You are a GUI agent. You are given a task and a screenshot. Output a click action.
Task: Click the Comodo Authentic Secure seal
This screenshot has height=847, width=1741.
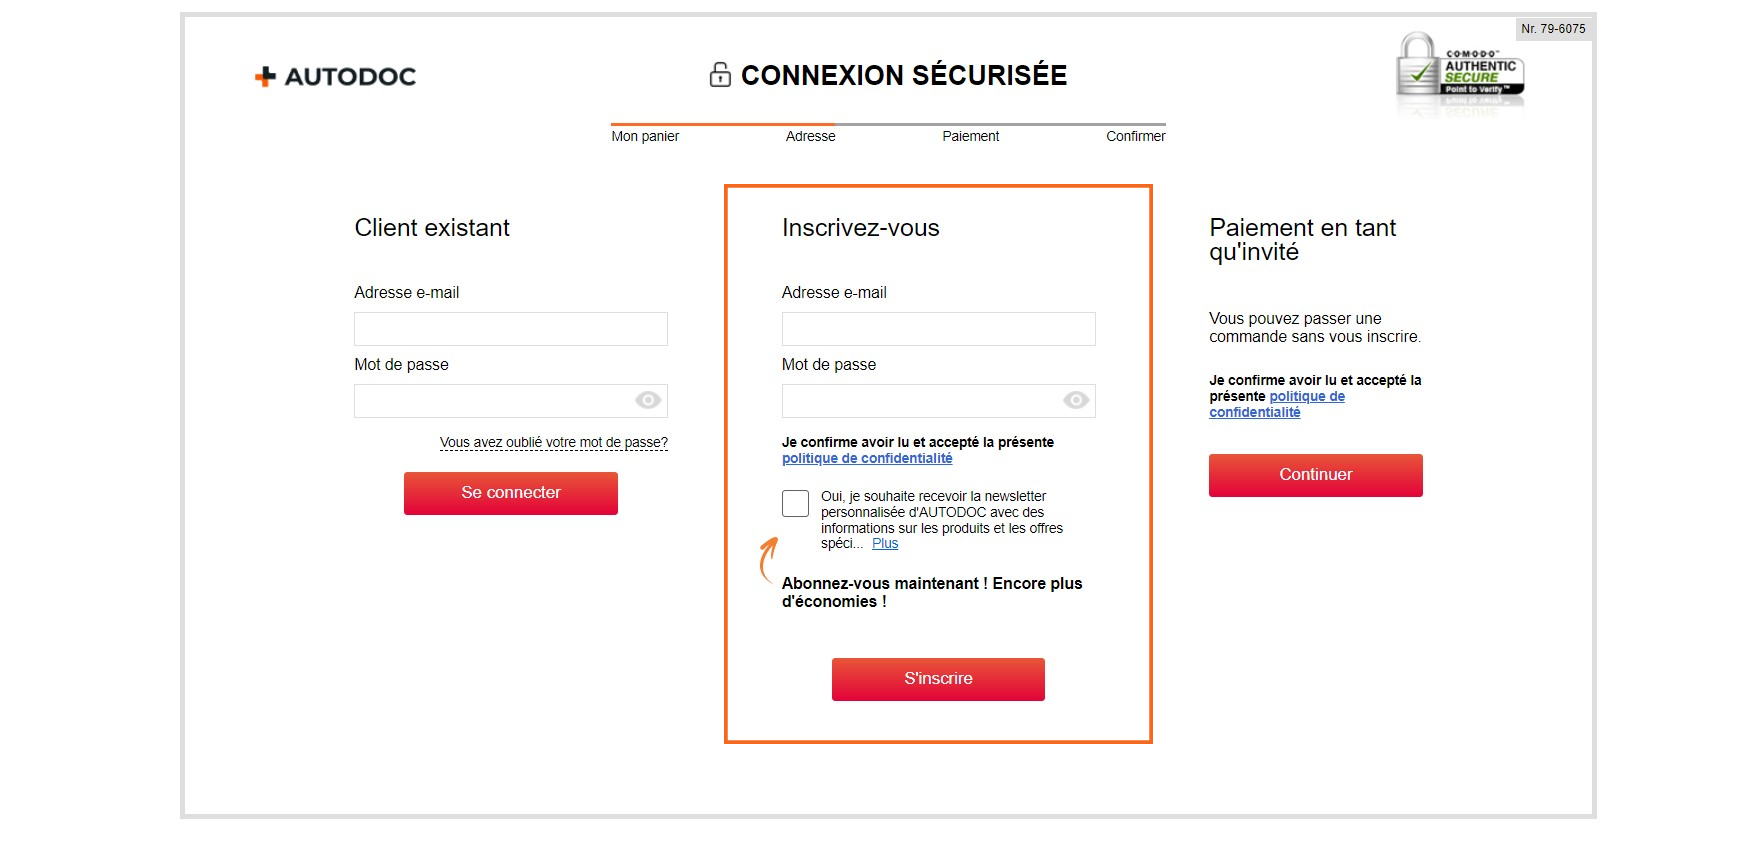[x=1460, y=70]
